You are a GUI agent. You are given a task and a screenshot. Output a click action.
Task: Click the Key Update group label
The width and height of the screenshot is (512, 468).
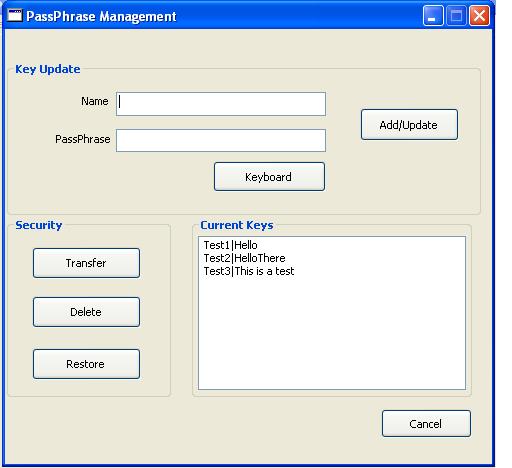click(48, 69)
